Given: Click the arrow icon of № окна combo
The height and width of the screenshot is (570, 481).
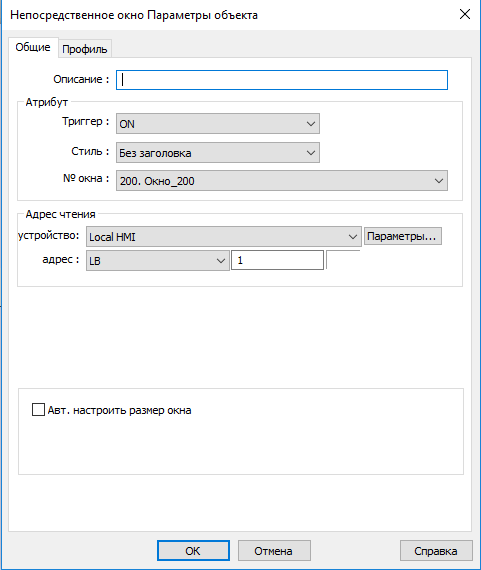Looking at the screenshot, I should click(x=438, y=181).
